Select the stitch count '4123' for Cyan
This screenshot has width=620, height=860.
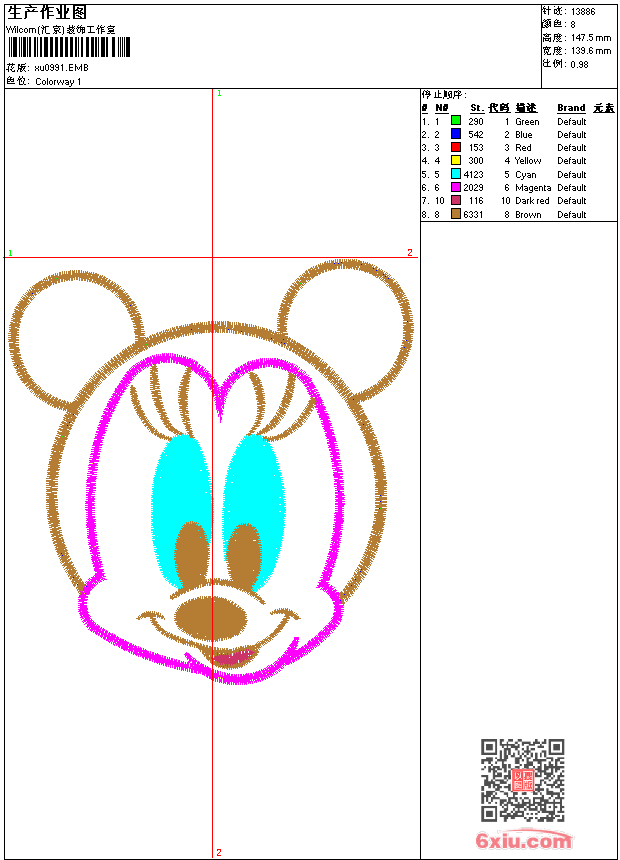pyautogui.click(x=474, y=174)
